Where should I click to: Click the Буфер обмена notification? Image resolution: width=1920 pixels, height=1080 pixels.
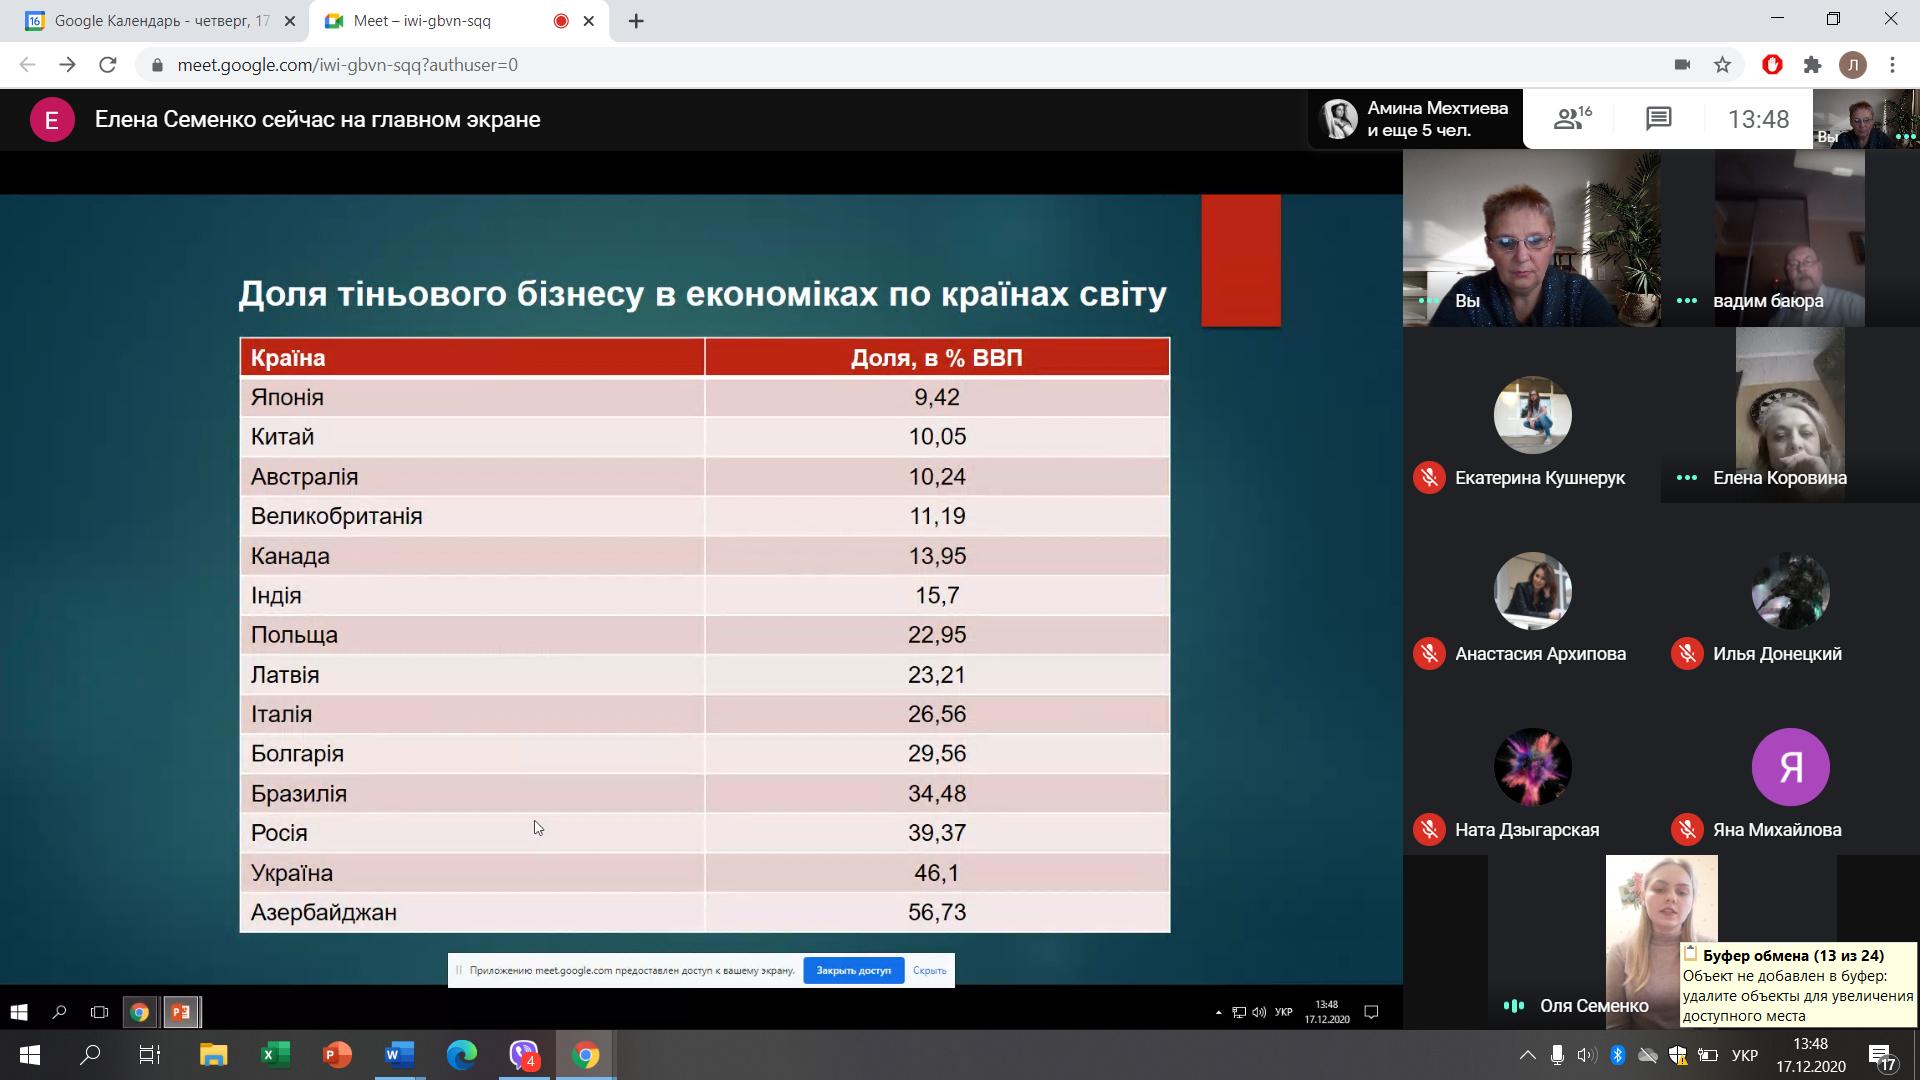click(1798, 985)
